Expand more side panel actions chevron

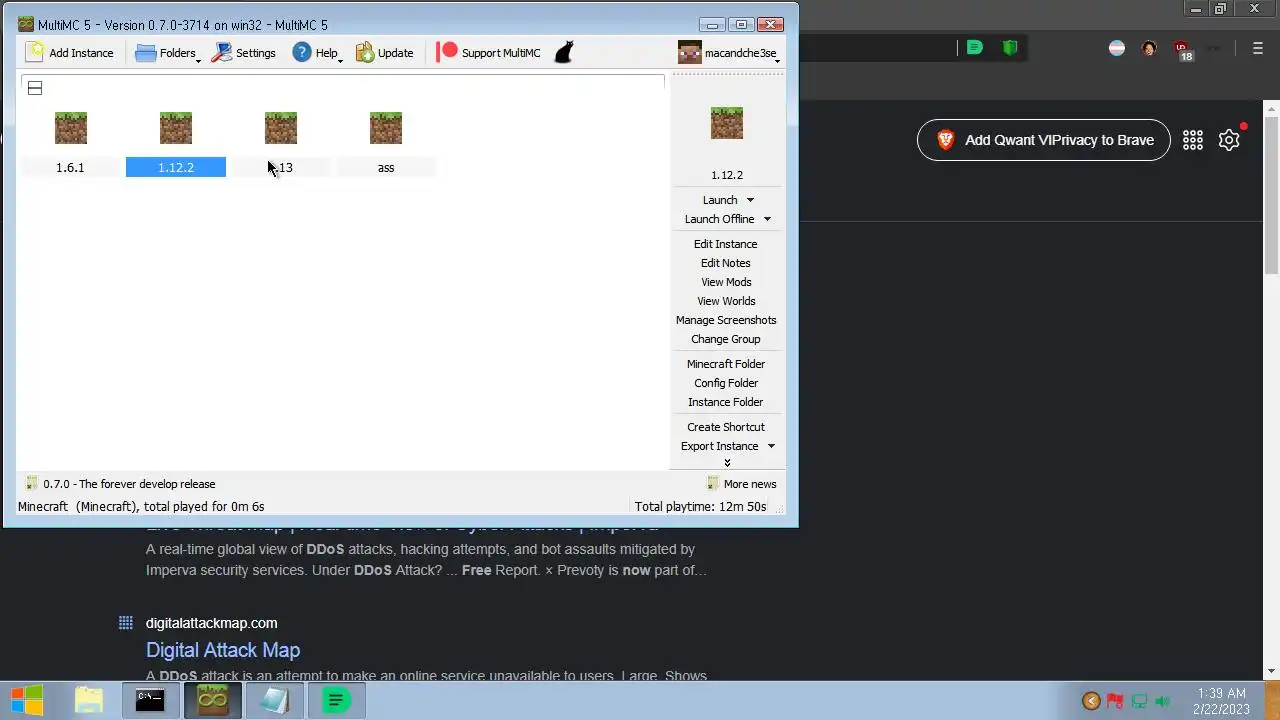click(x=727, y=462)
